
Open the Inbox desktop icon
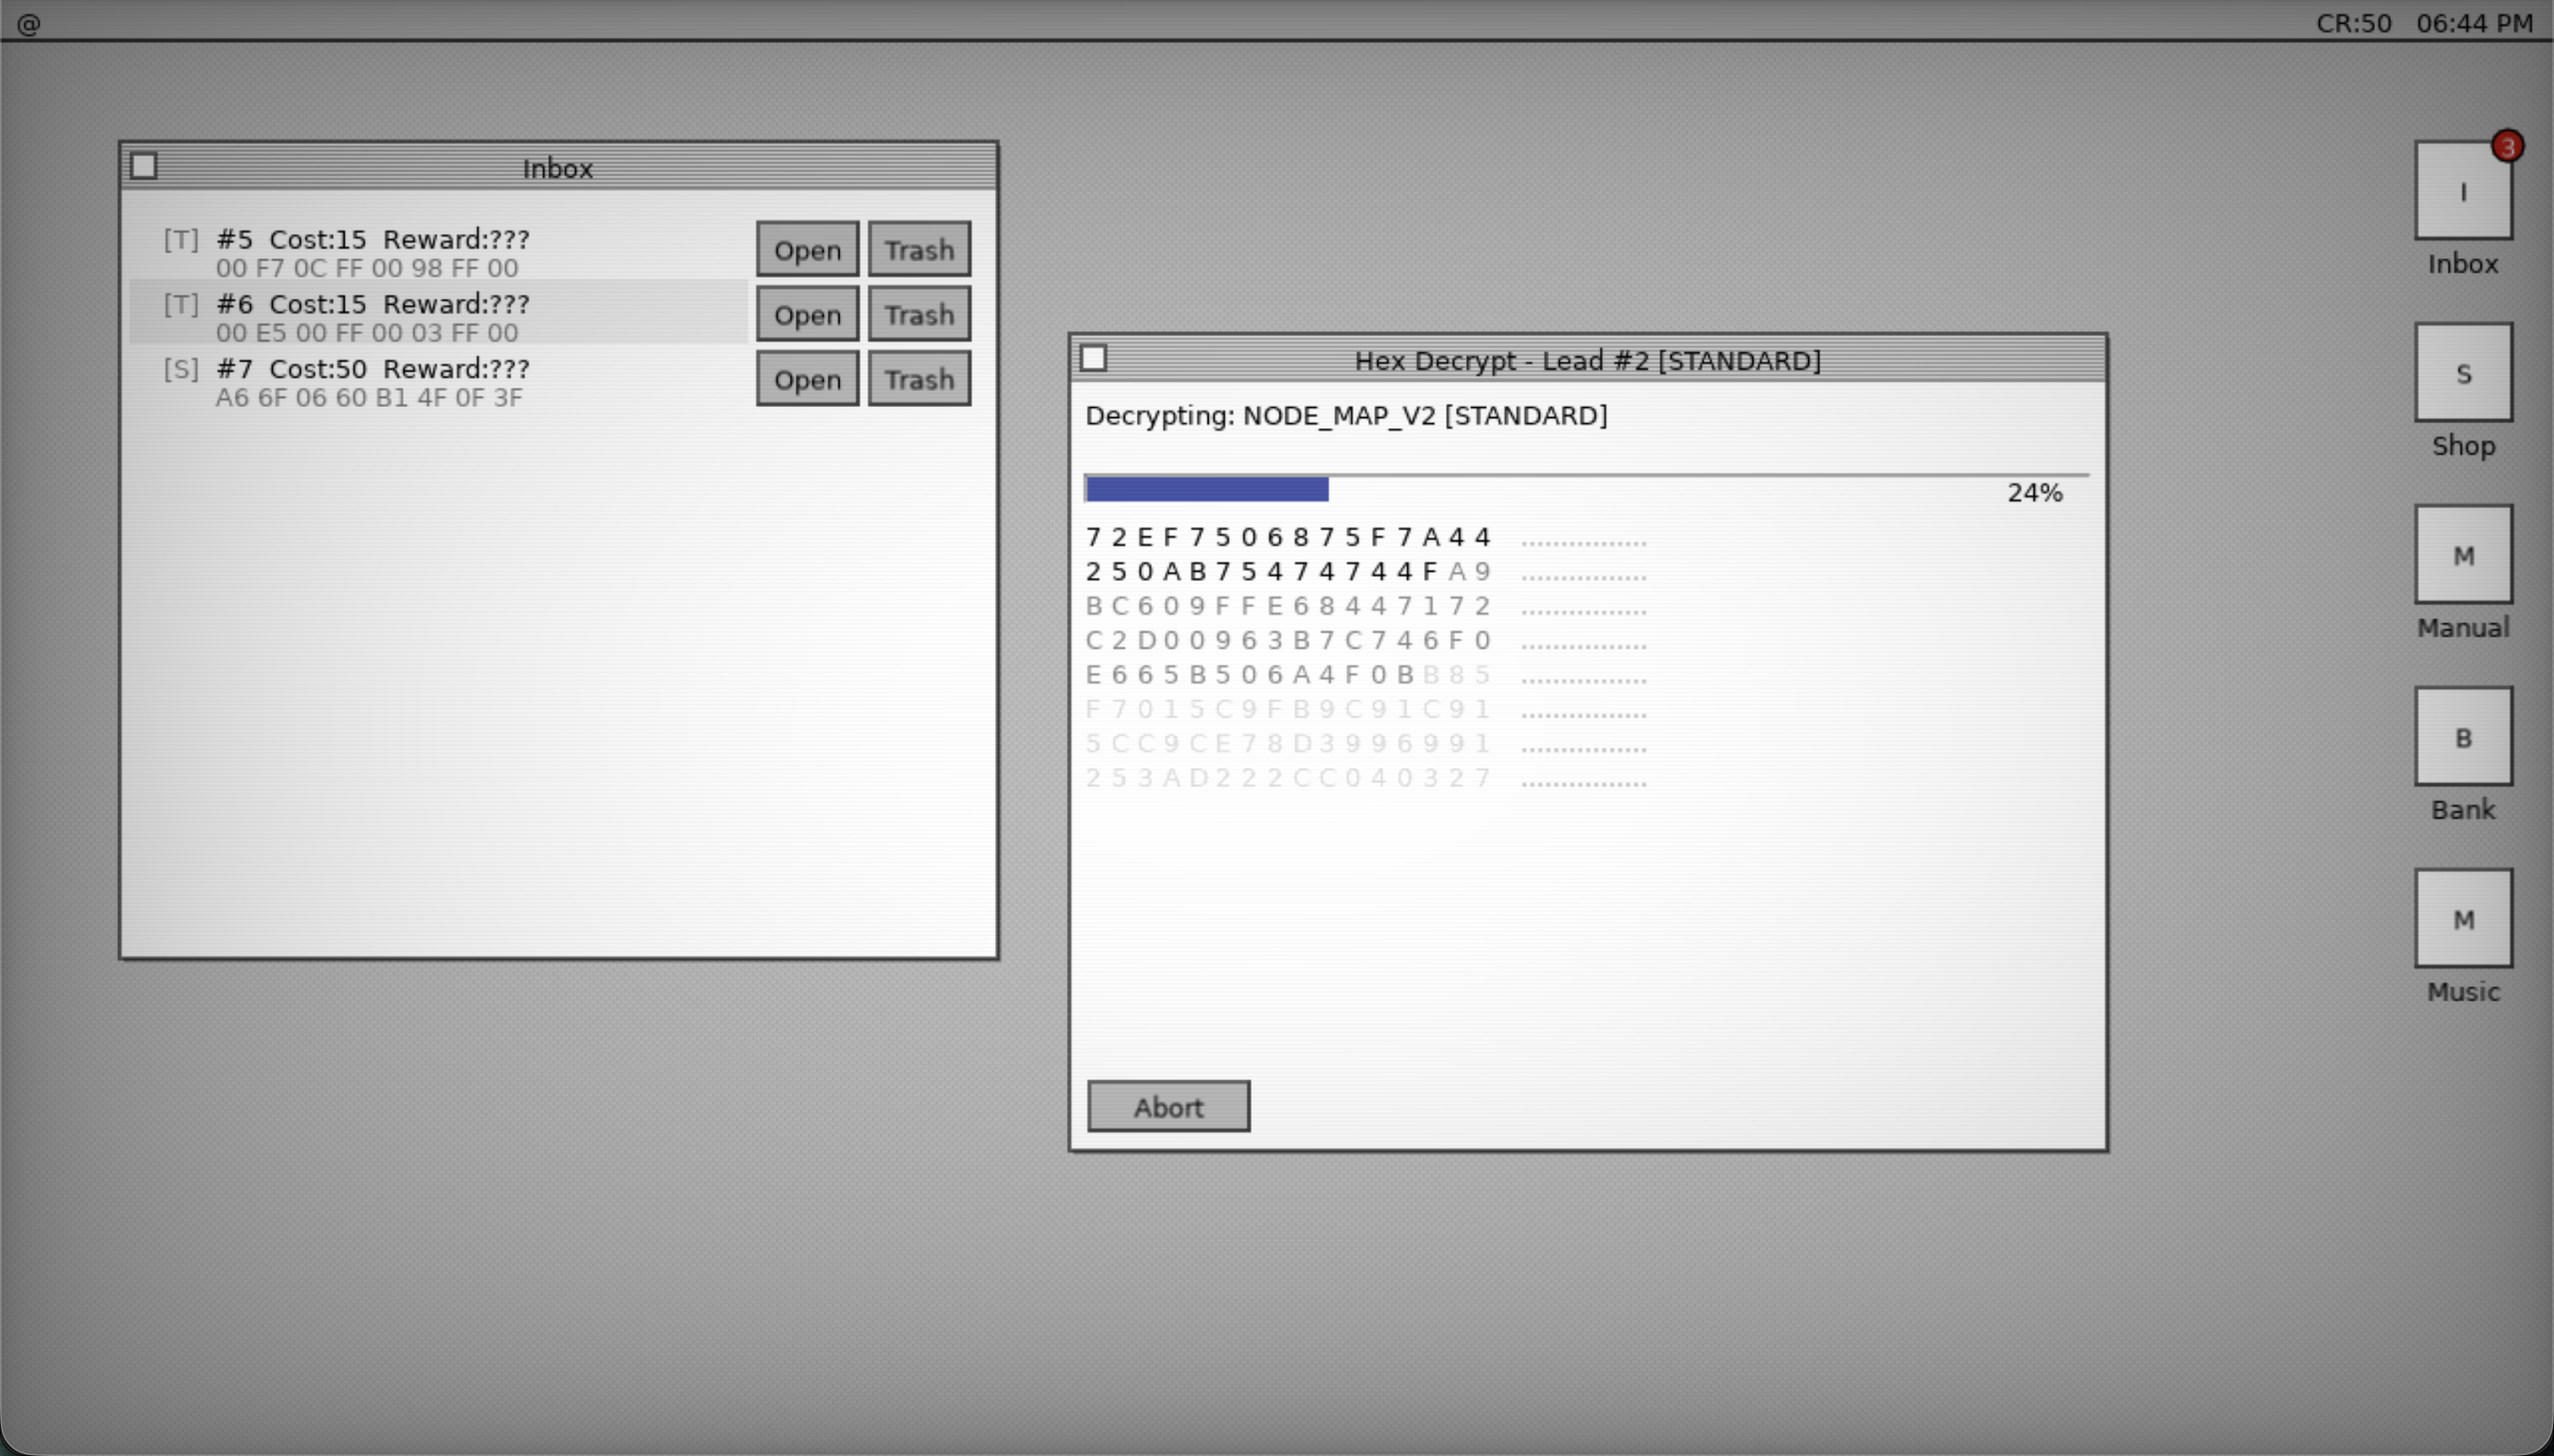[2462, 190]
